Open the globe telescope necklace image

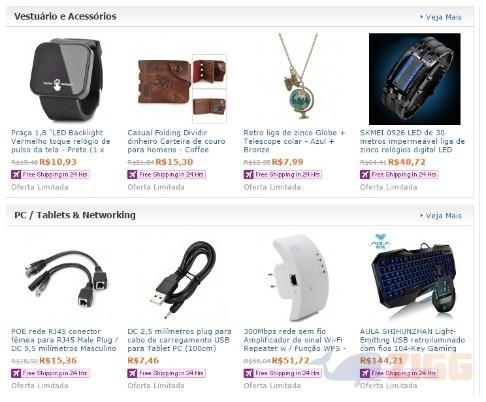298,76
